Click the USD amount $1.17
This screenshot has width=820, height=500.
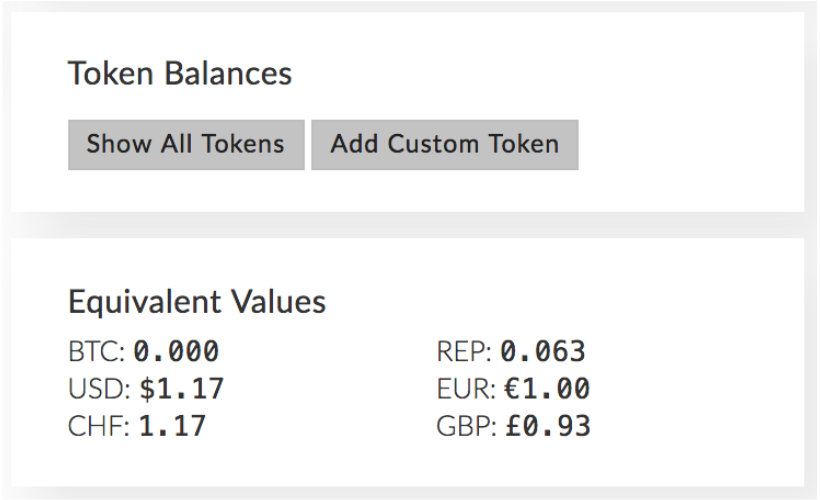click(179, 389)
